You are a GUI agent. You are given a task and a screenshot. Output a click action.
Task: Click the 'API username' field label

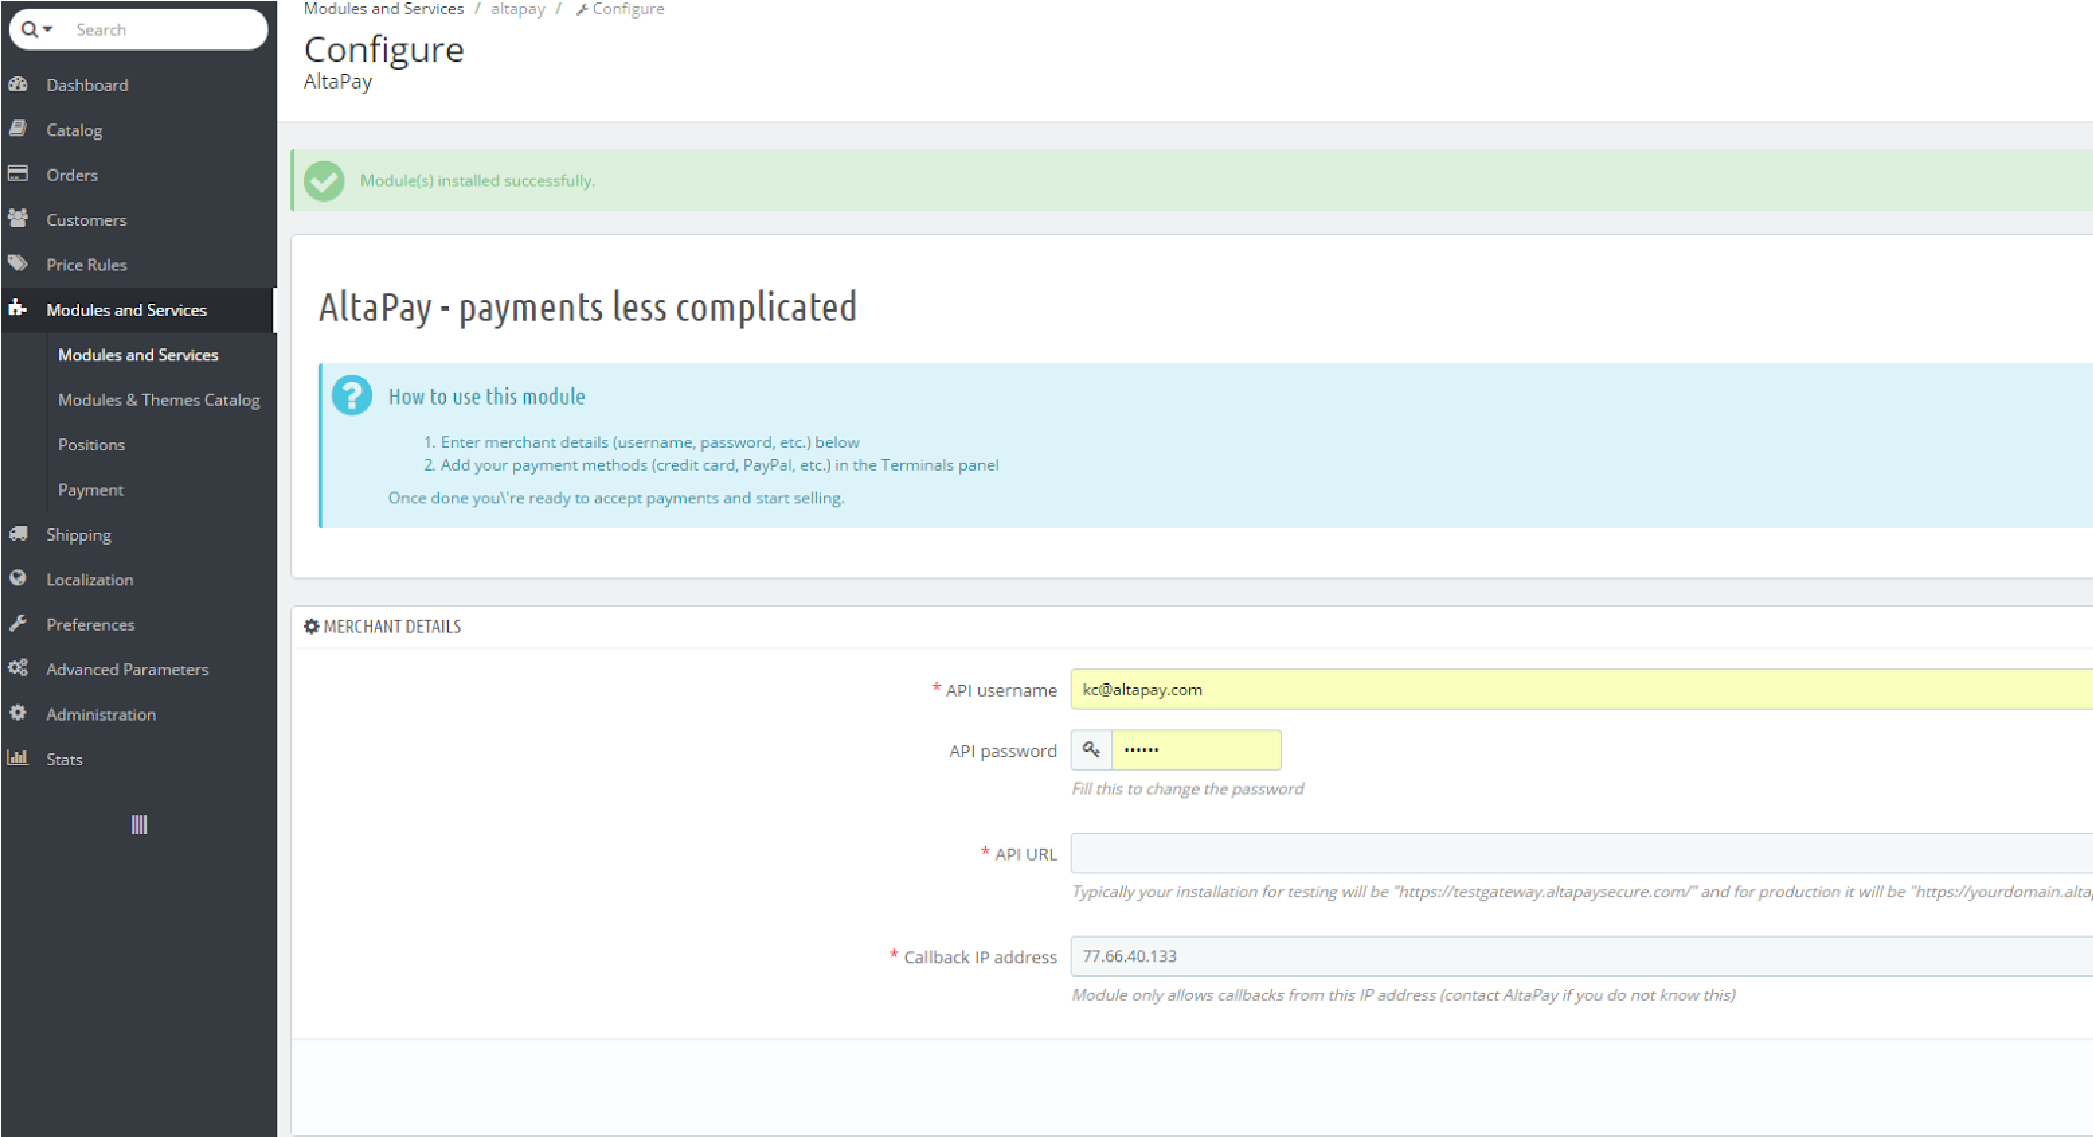tap(1001, 691)
